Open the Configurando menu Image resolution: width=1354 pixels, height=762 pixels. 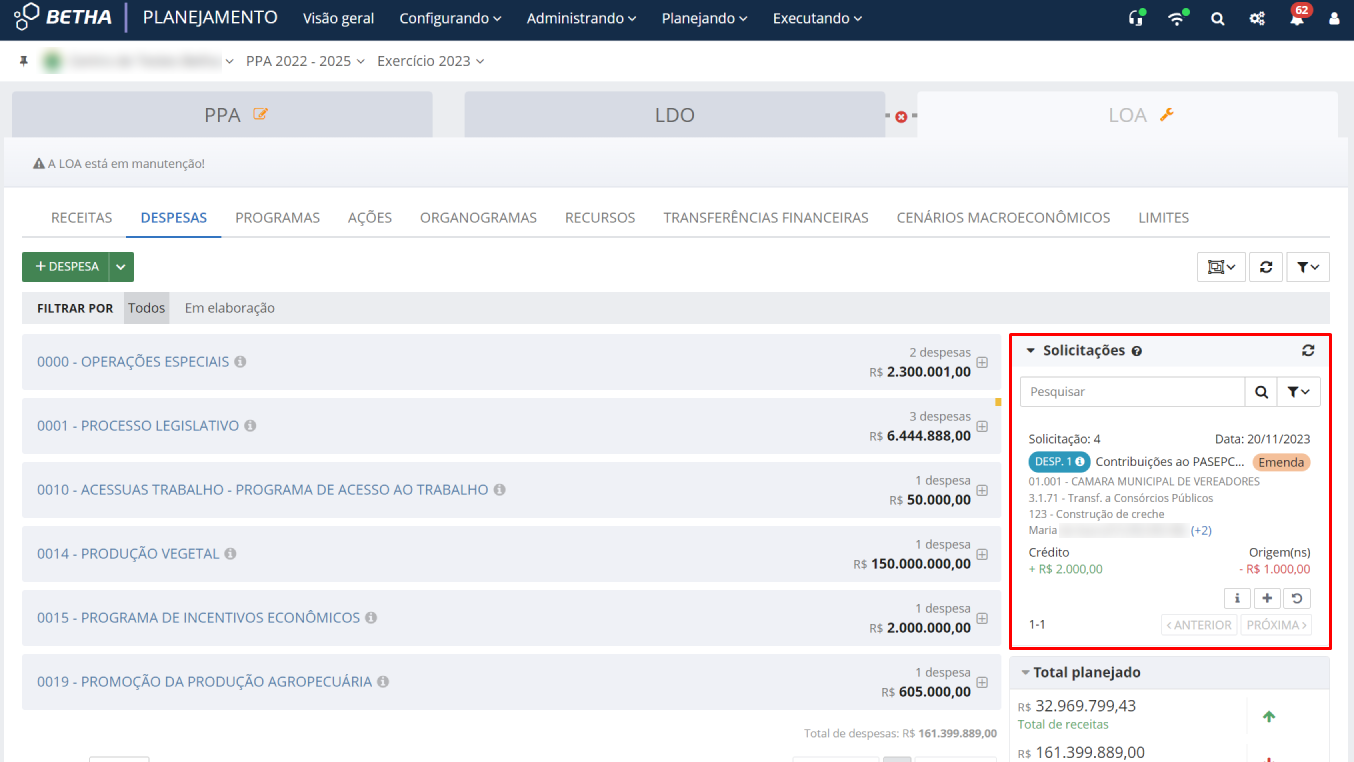pyautogui.click(x=450, y=19)
